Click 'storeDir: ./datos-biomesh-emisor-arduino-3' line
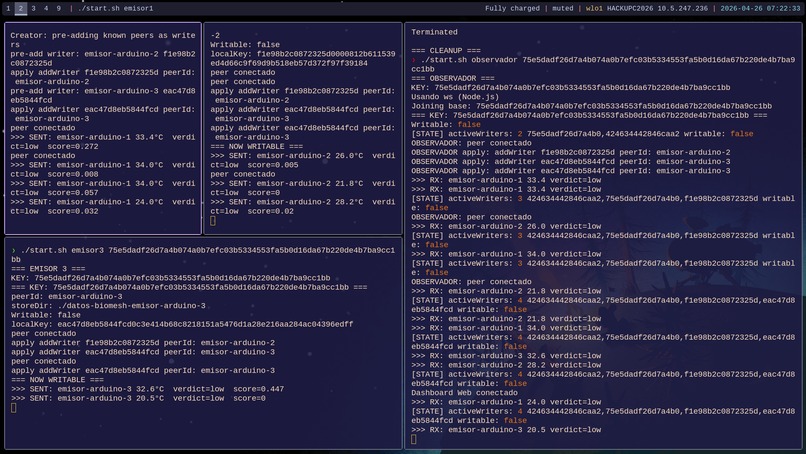 point(108,306)
